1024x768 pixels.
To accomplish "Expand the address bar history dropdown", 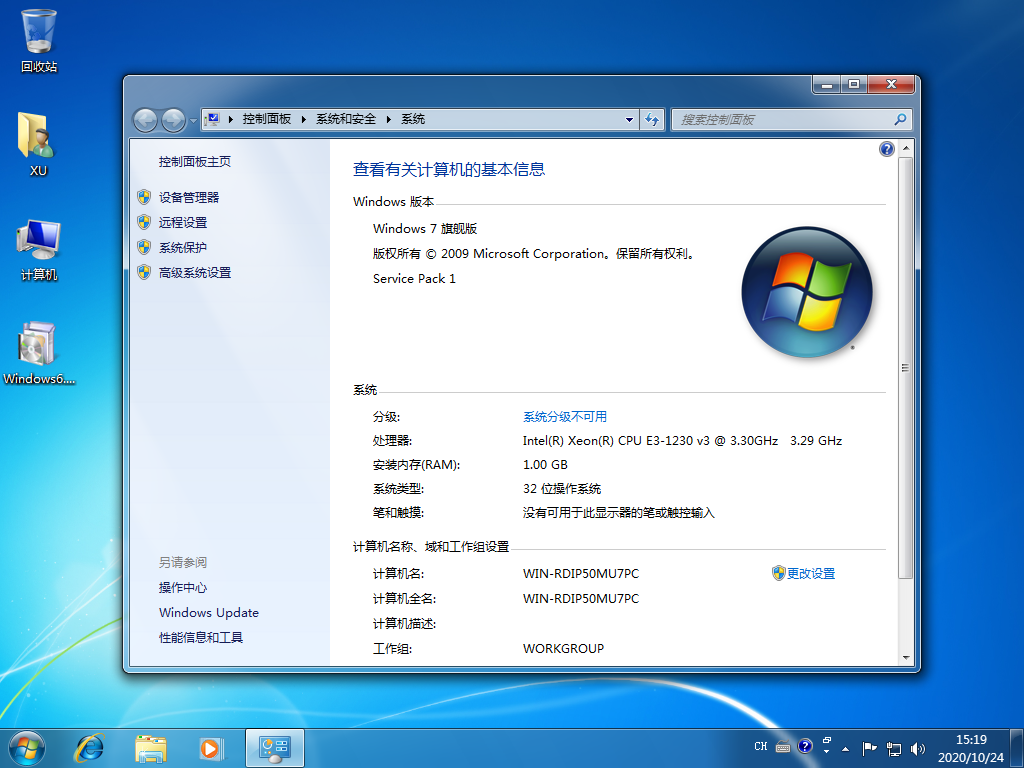I will coord(630,120).
